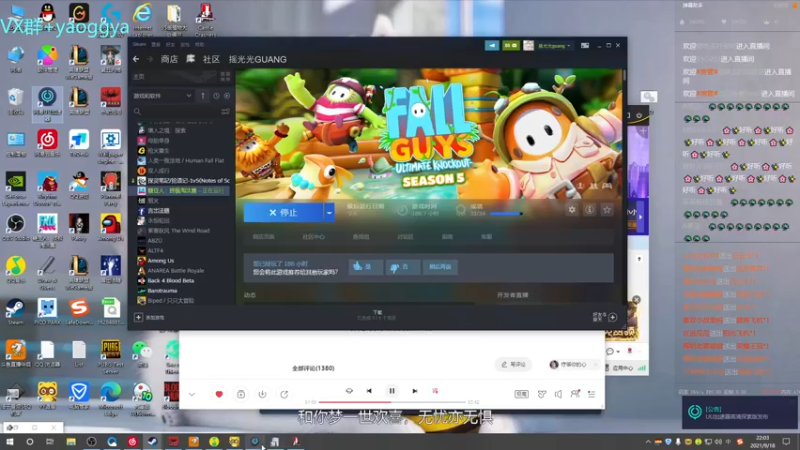
Task: Click 写评论 write comment button
Action: (x=513, y=364)
